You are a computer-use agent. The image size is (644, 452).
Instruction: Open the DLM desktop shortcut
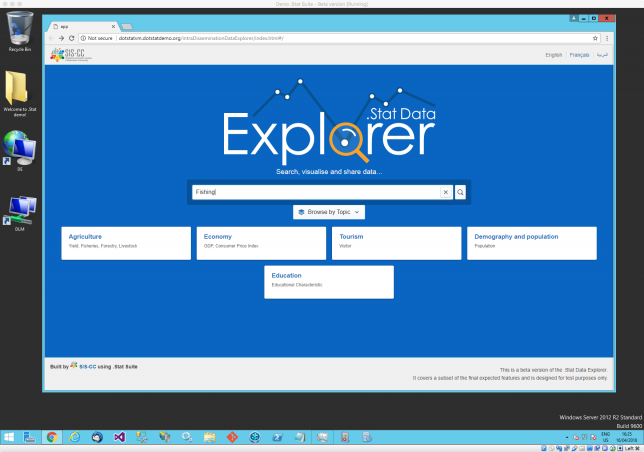point(20,213)
